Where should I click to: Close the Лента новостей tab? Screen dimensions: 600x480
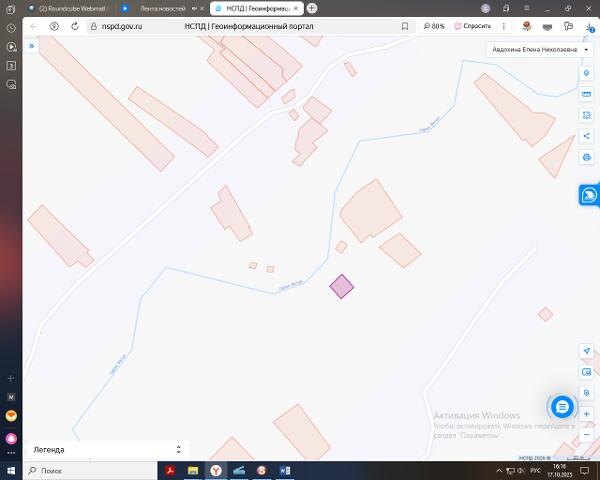coord(202,8)
